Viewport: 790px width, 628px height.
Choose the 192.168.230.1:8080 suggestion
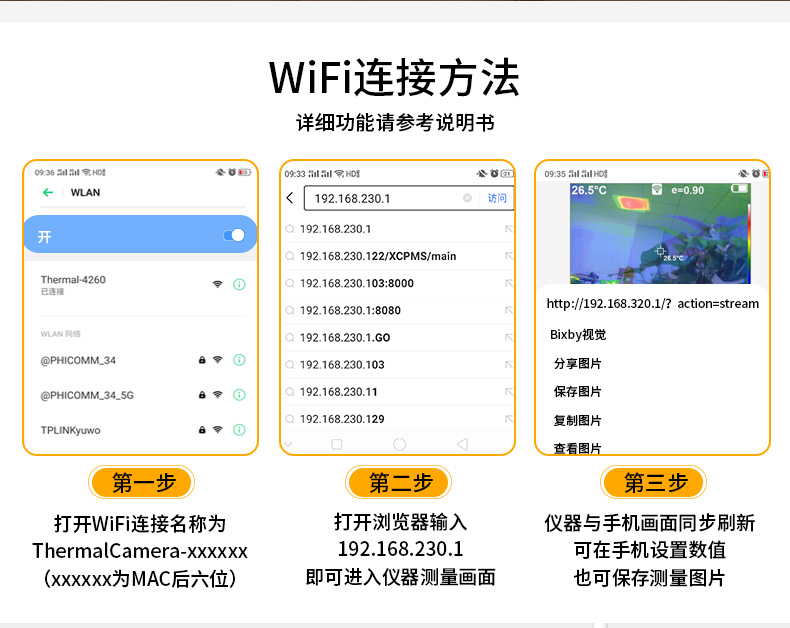point(350,310)
